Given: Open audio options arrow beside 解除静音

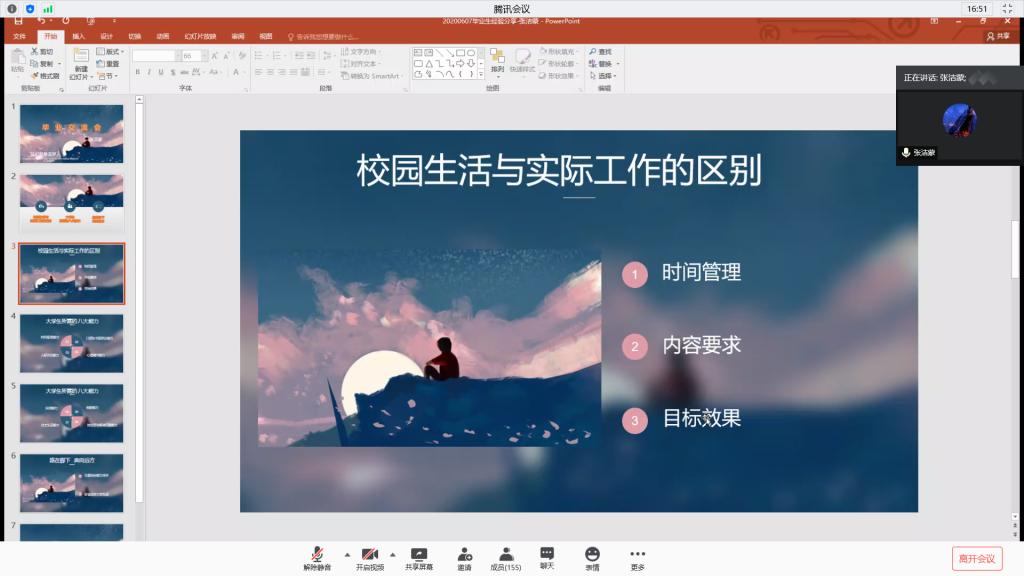Looking at the screenshot, I should click(x=347, y=555).
